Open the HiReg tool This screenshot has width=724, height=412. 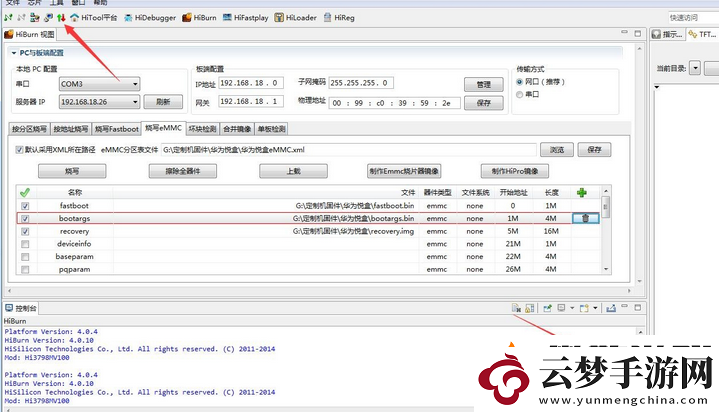339,18
